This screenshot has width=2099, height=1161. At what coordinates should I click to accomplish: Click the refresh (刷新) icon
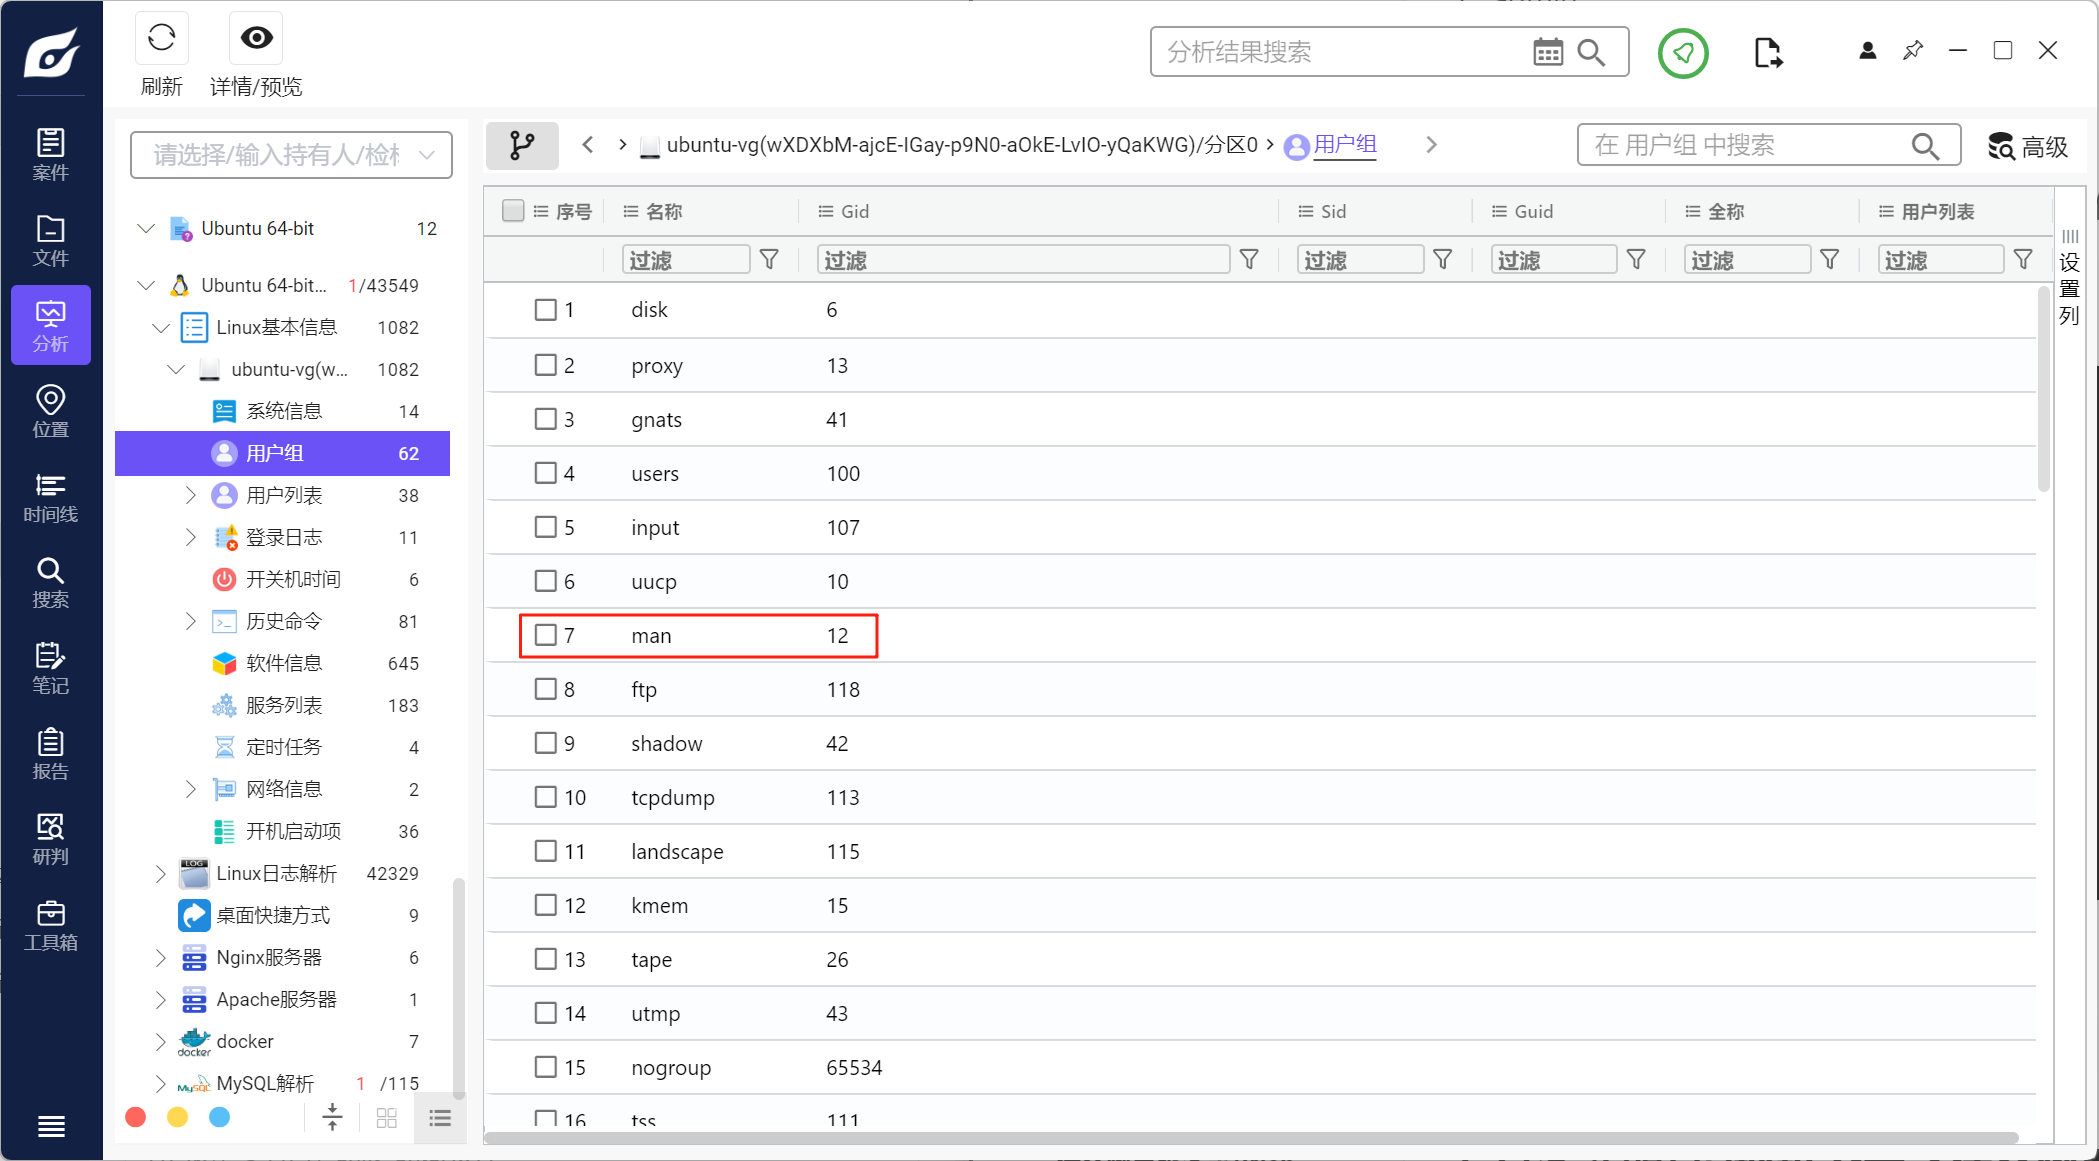coord(161,39)
